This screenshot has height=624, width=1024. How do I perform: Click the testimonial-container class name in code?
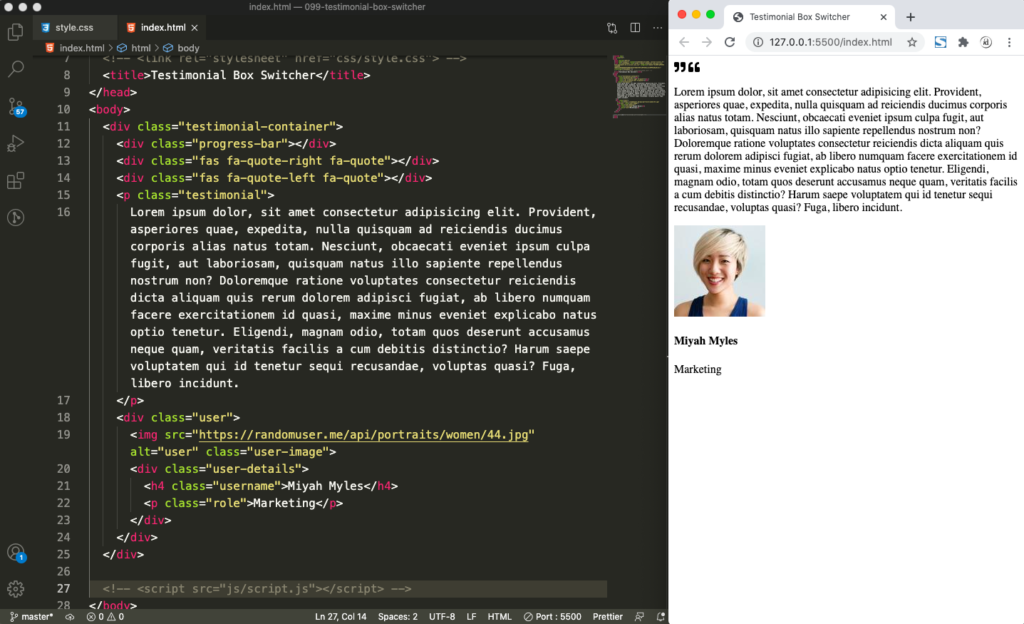coord(261,127)
